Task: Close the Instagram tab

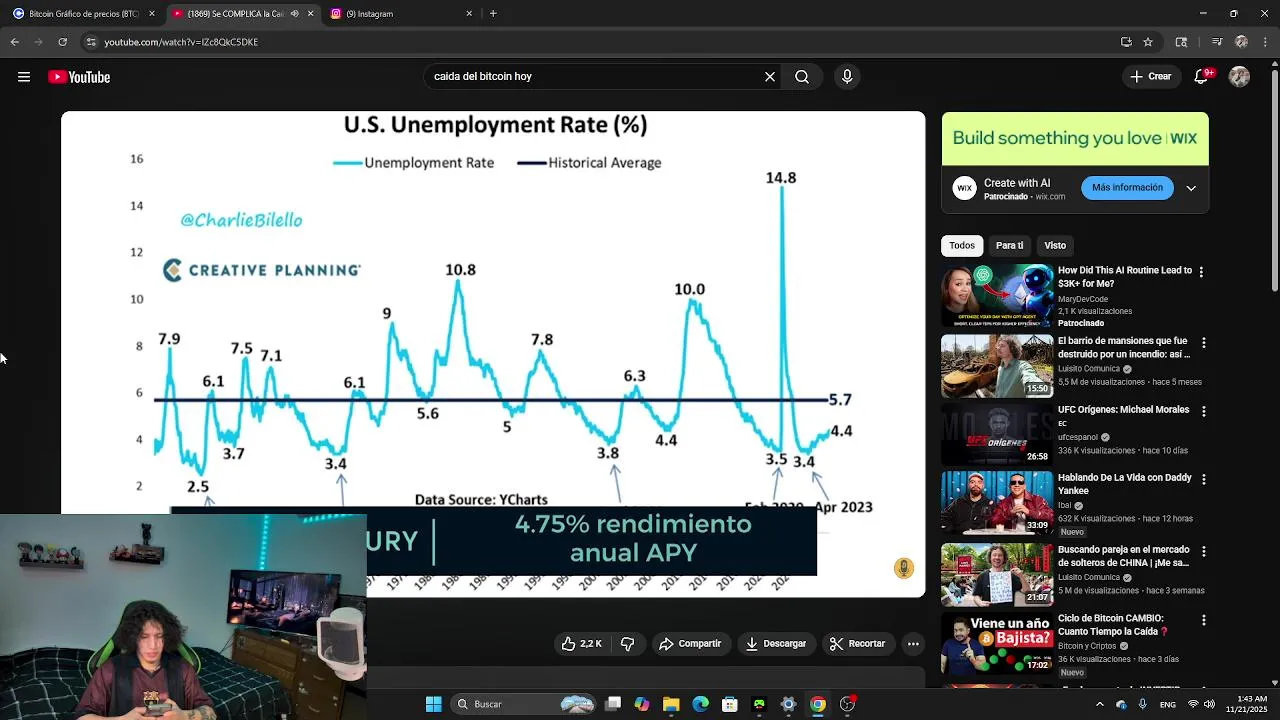Action: click(469, 14)
